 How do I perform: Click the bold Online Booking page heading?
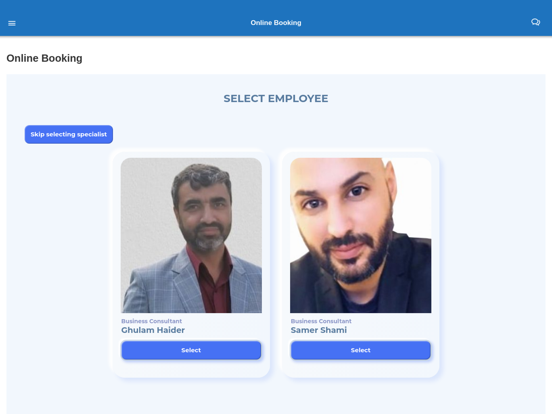pyautogui.click(x=44, y=58)
